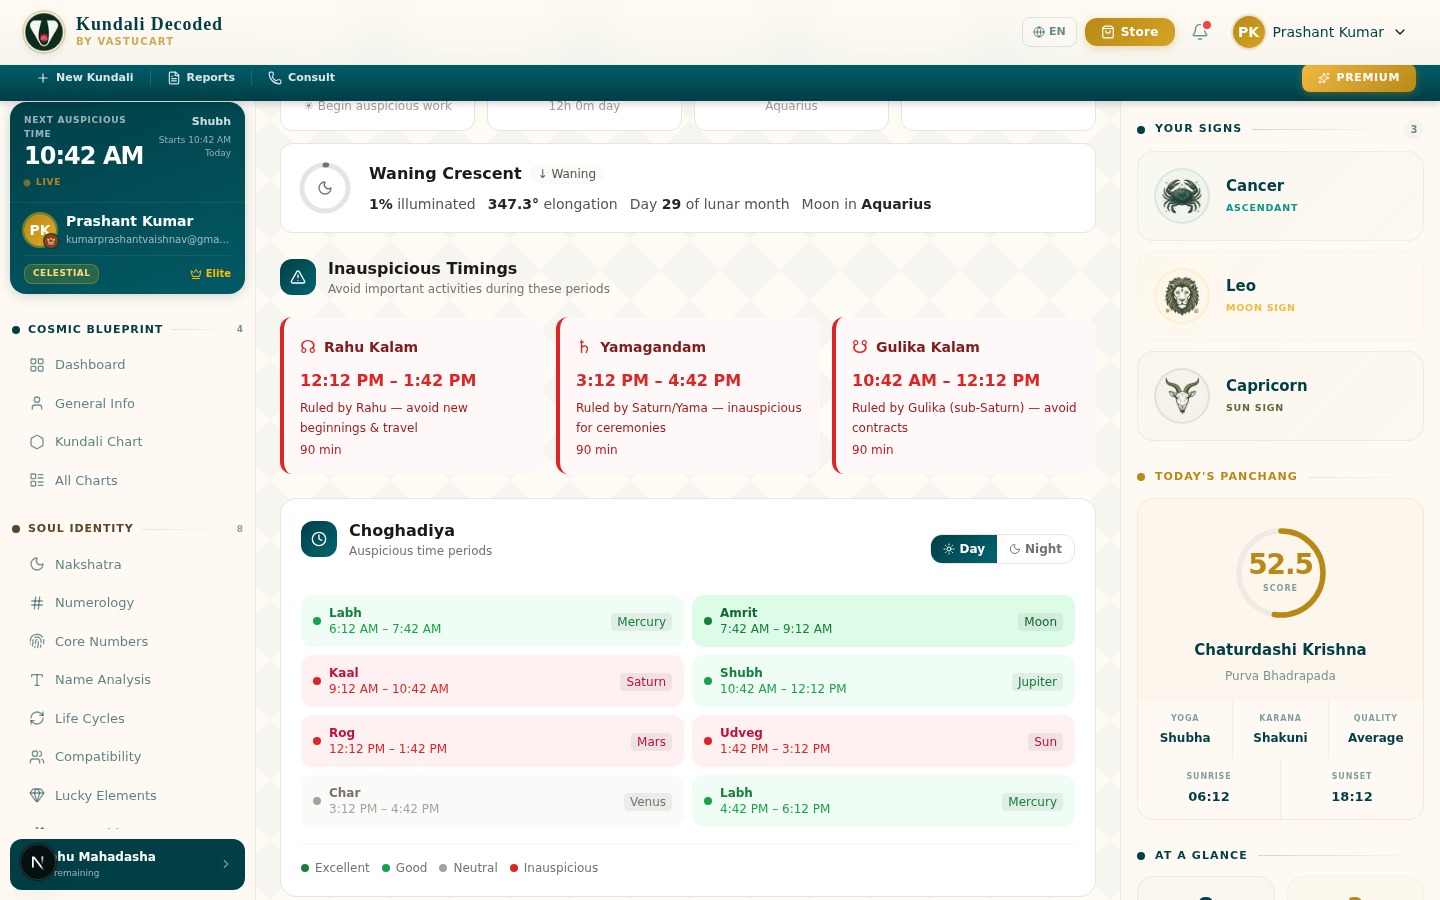Open the notifications bell icon

pos(1200,32)
